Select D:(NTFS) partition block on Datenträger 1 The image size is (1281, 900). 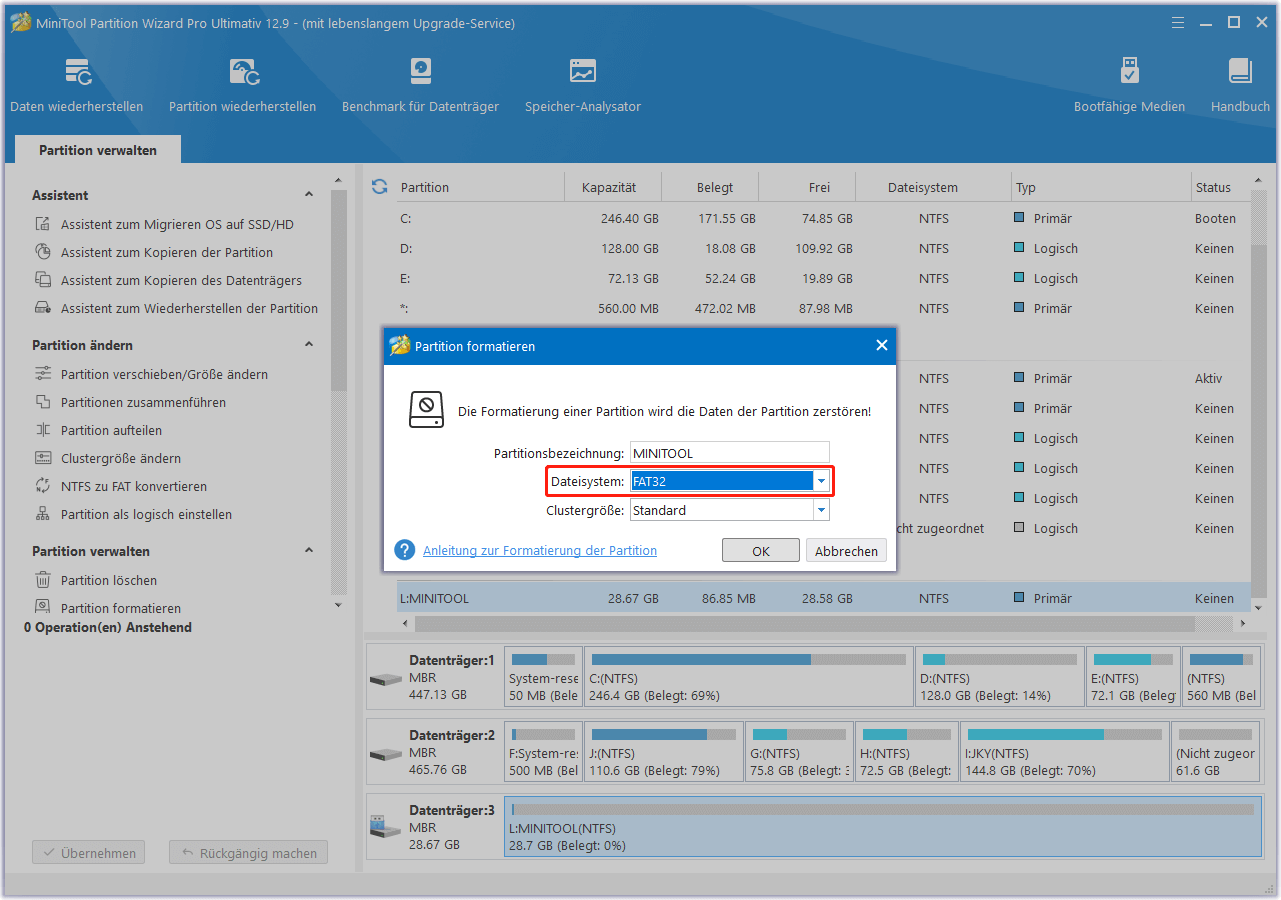tap(1000, 678)
